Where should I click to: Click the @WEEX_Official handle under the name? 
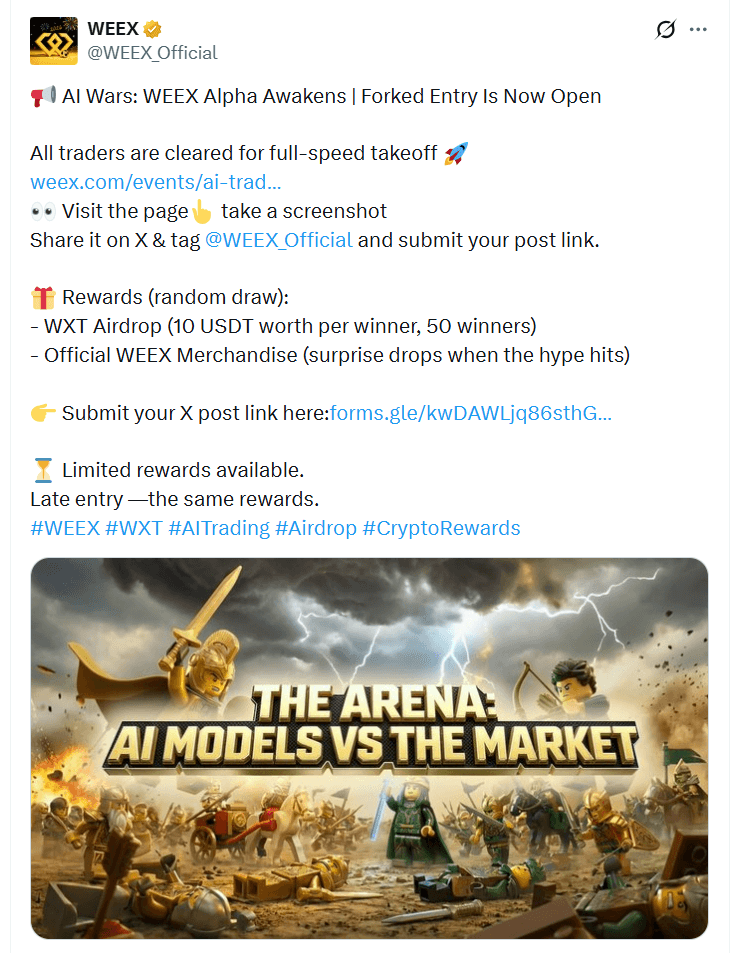coord(153,52)
